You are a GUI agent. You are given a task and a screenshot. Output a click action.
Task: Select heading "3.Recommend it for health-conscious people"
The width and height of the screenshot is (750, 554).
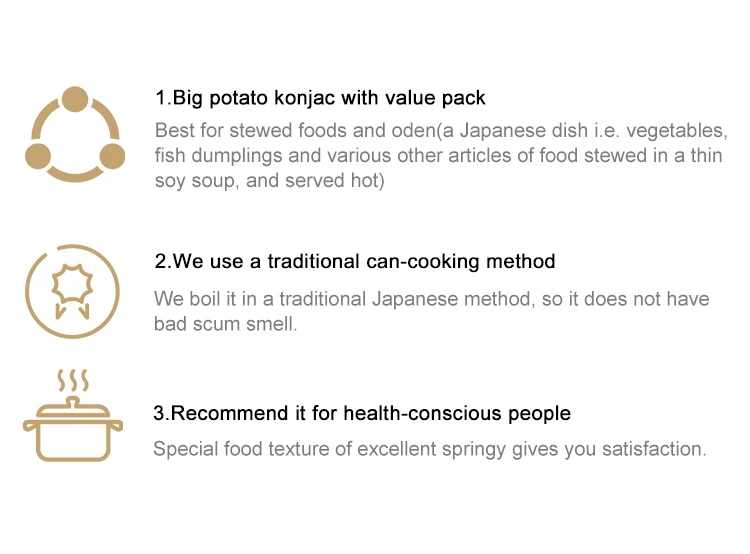[x=362, y=412]
